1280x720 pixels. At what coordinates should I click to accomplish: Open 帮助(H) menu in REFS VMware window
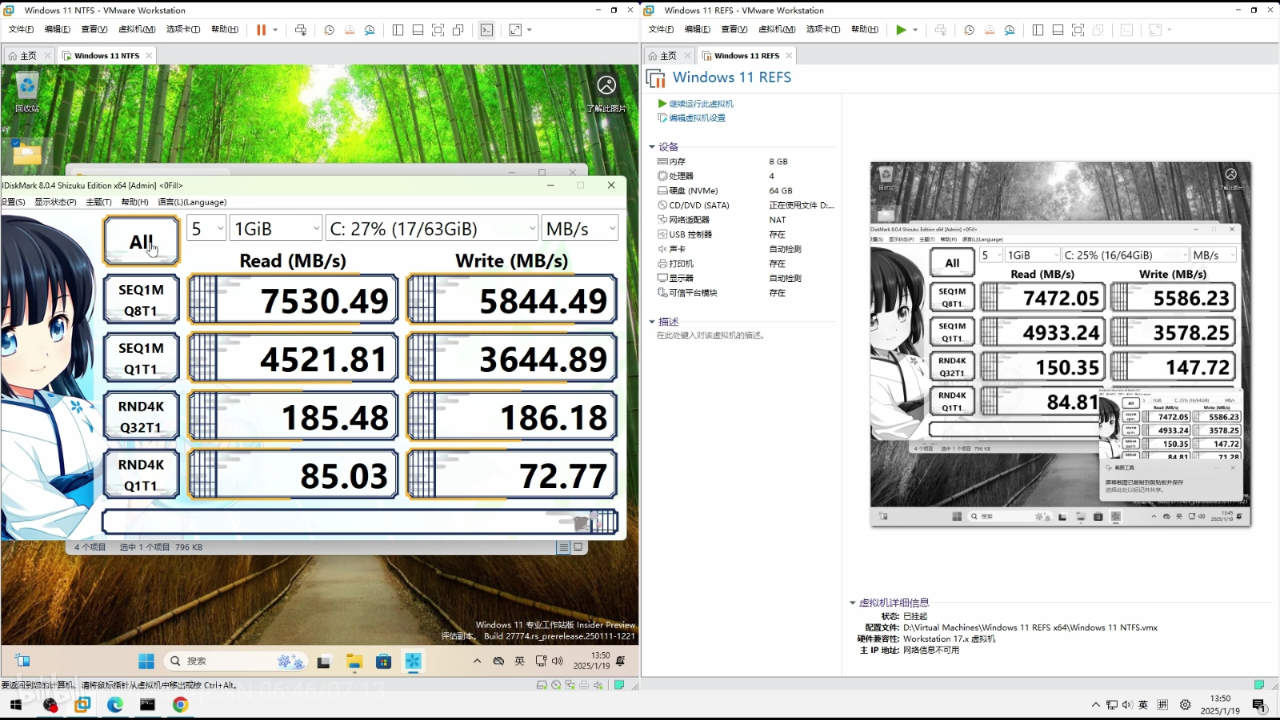point(865,30)
